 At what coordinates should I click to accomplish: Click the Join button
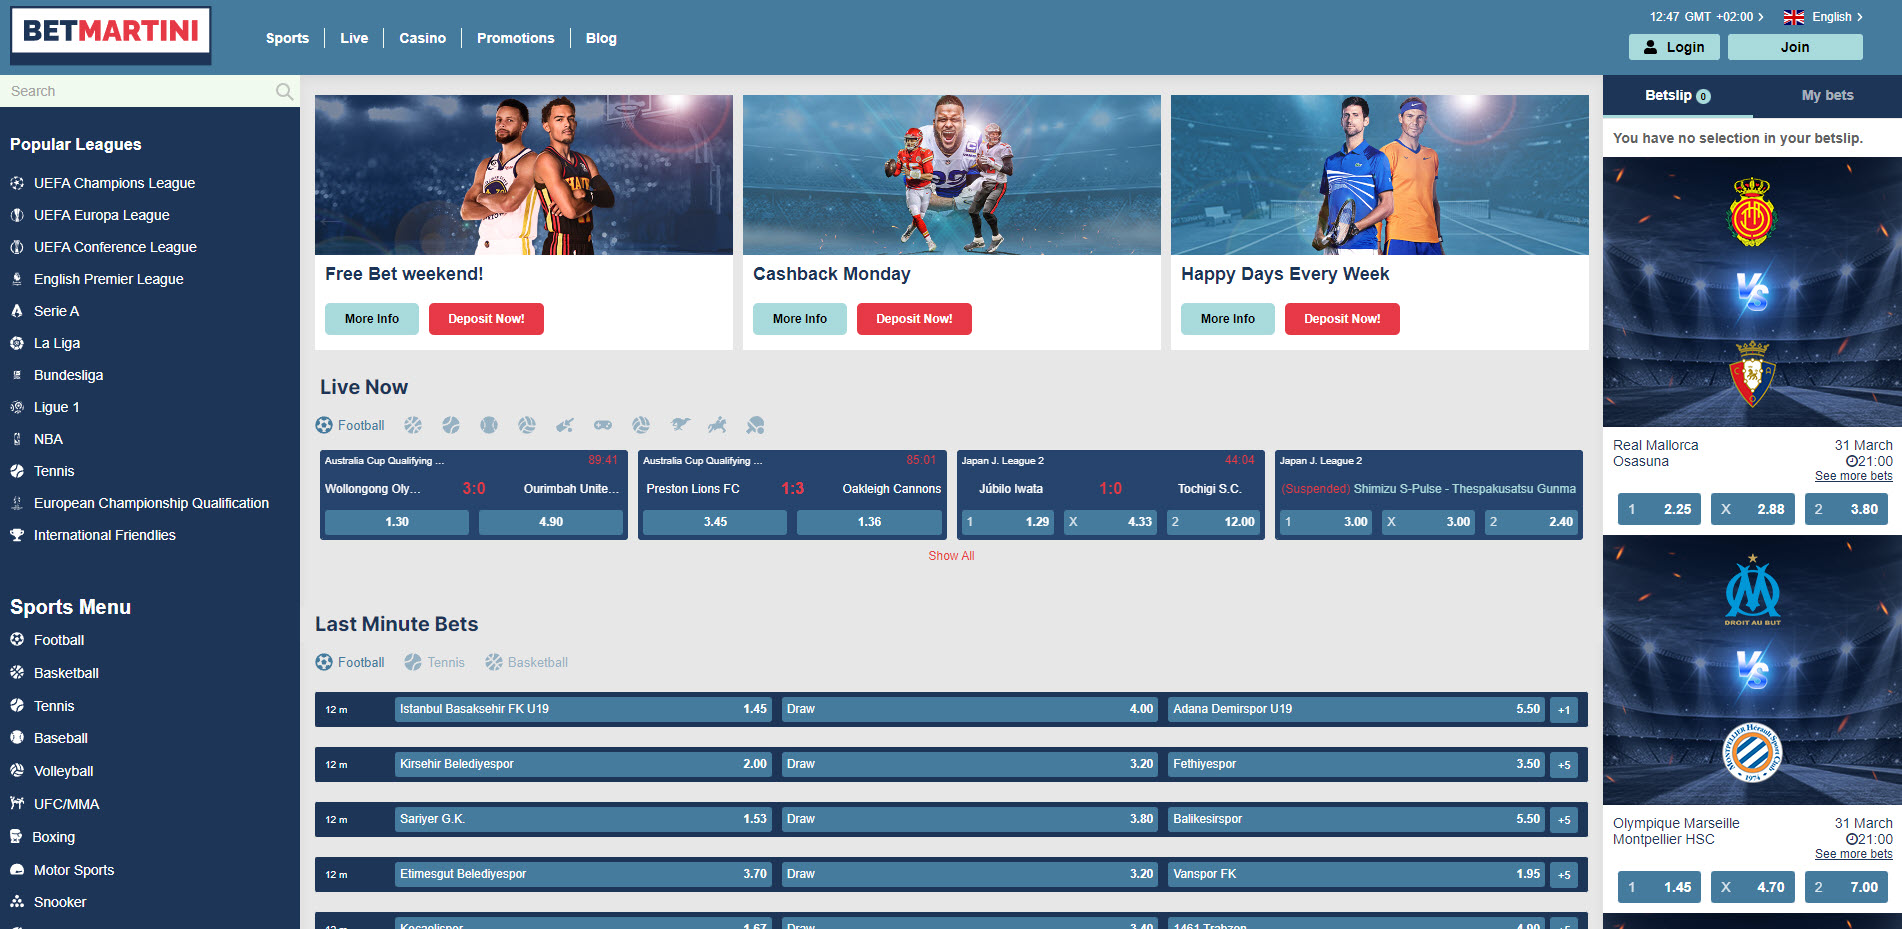[1795, 47]
